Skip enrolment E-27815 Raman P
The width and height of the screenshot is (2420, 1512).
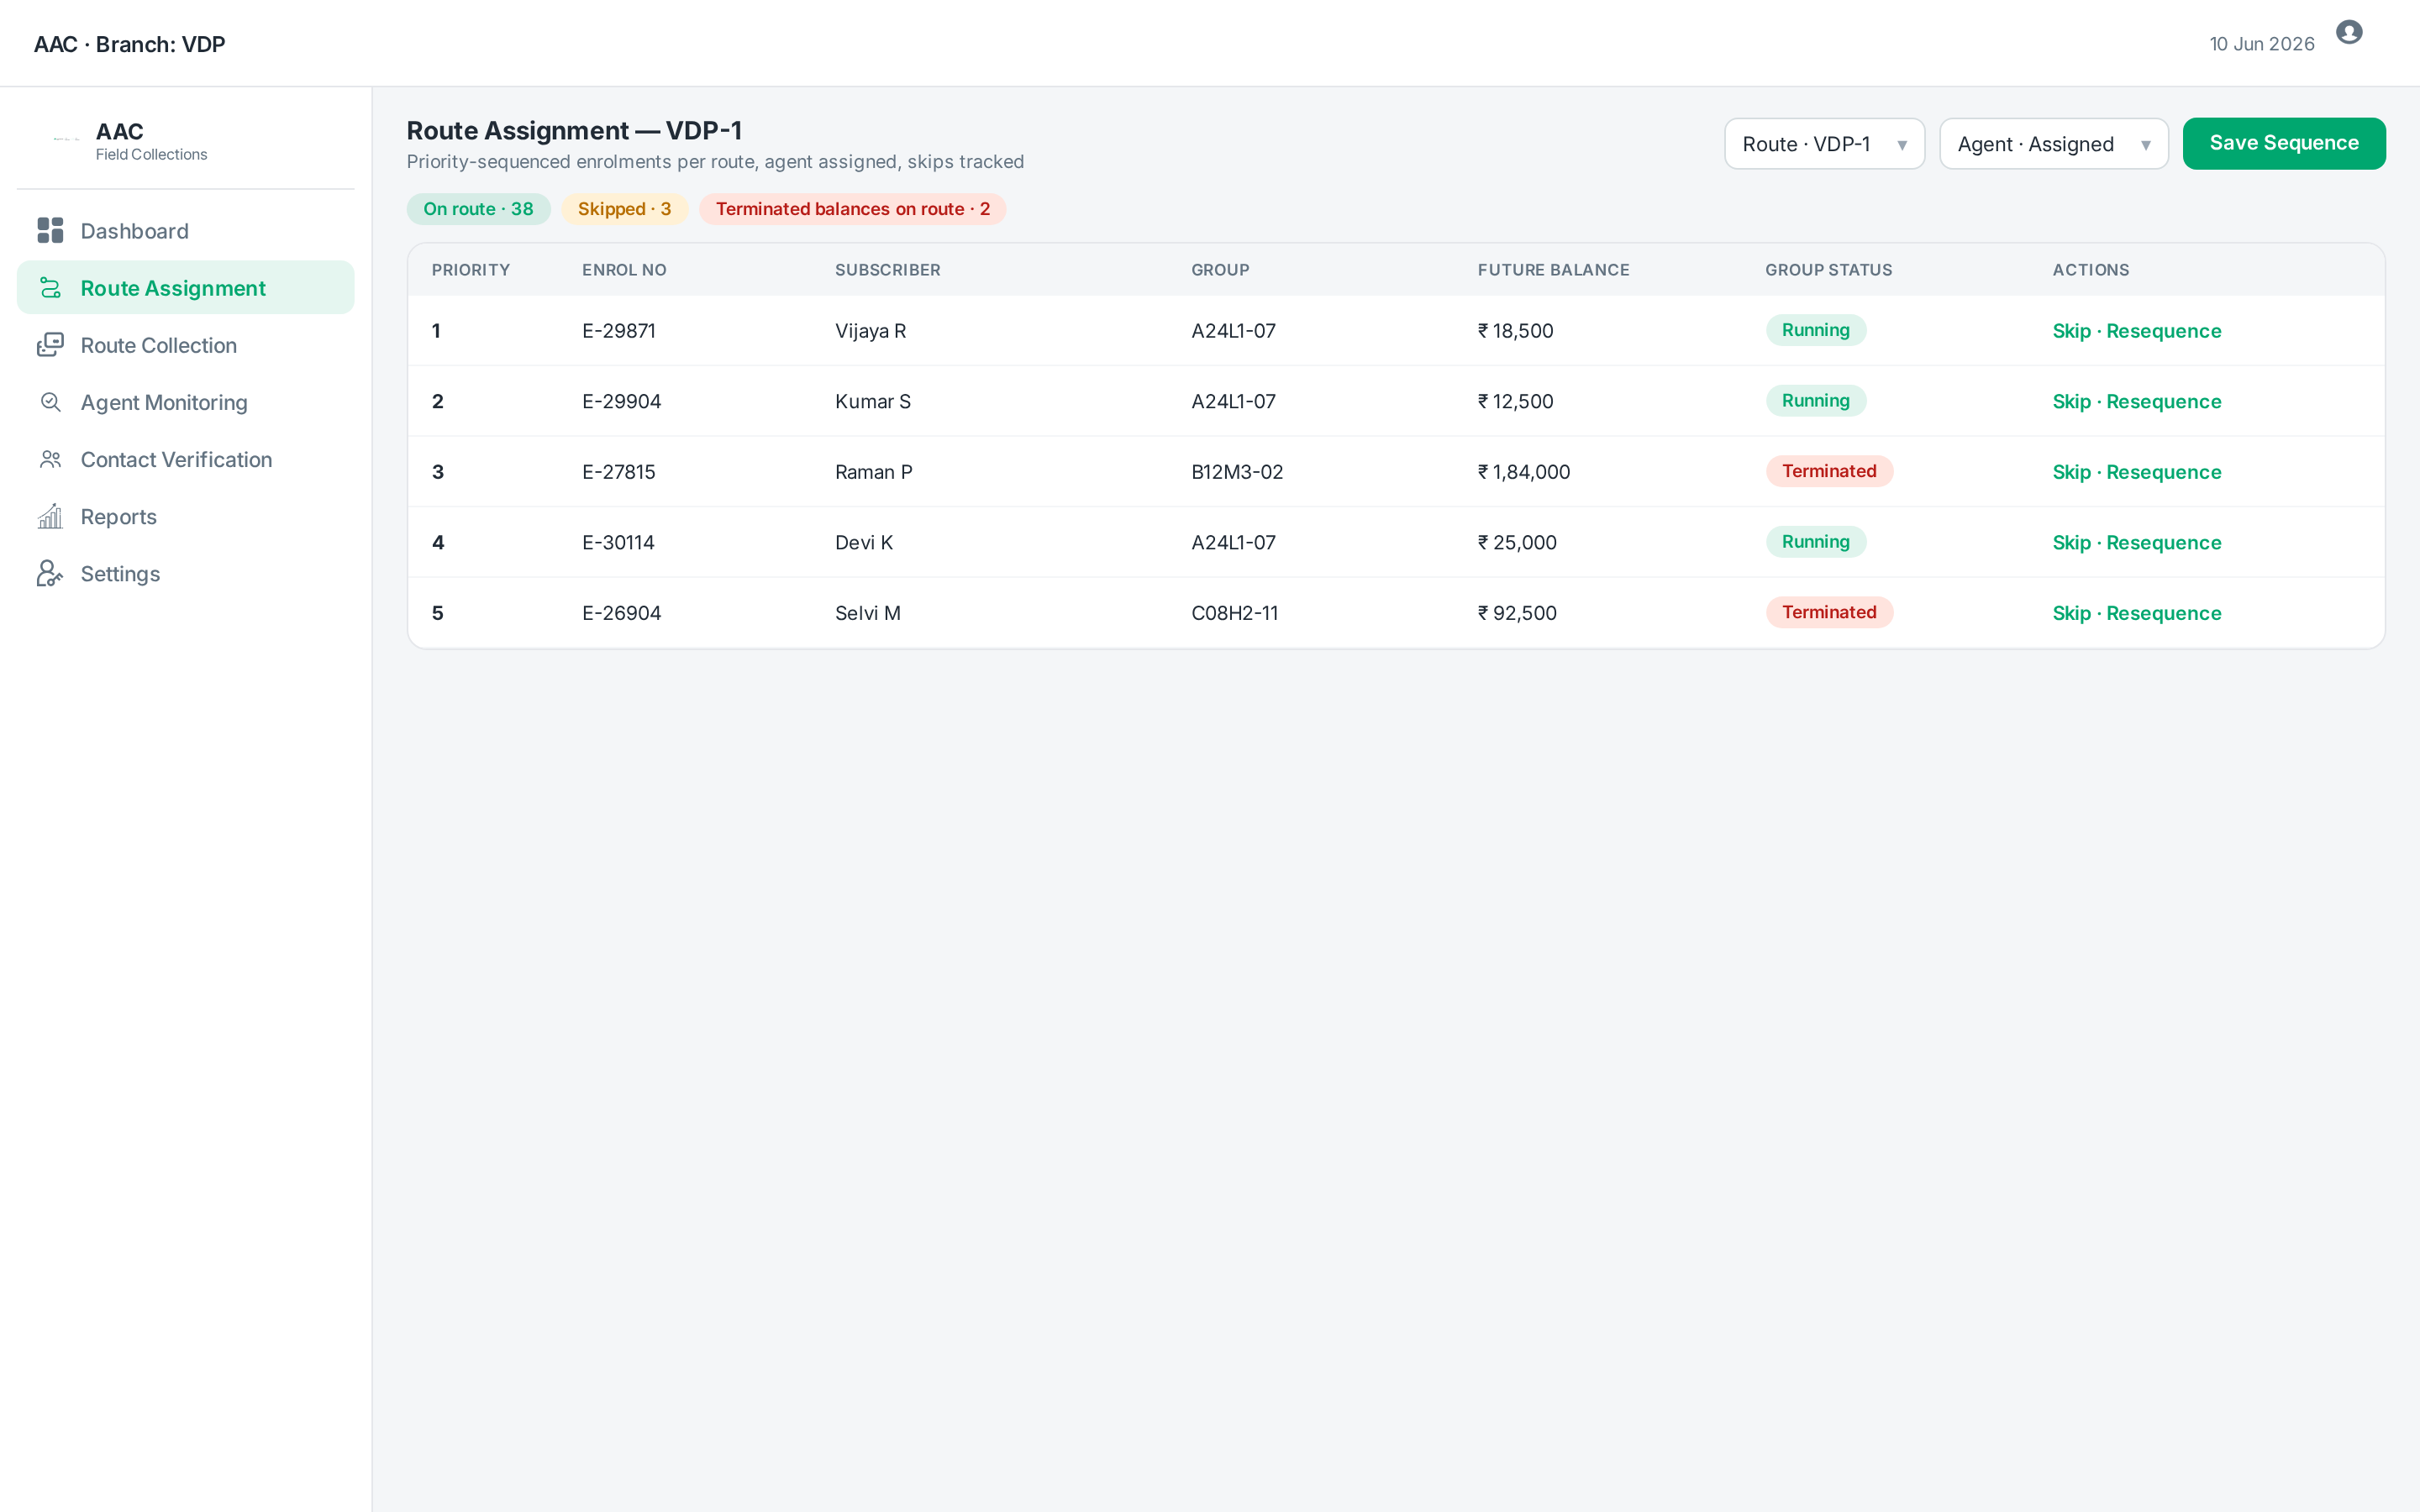pos(2071,472)
